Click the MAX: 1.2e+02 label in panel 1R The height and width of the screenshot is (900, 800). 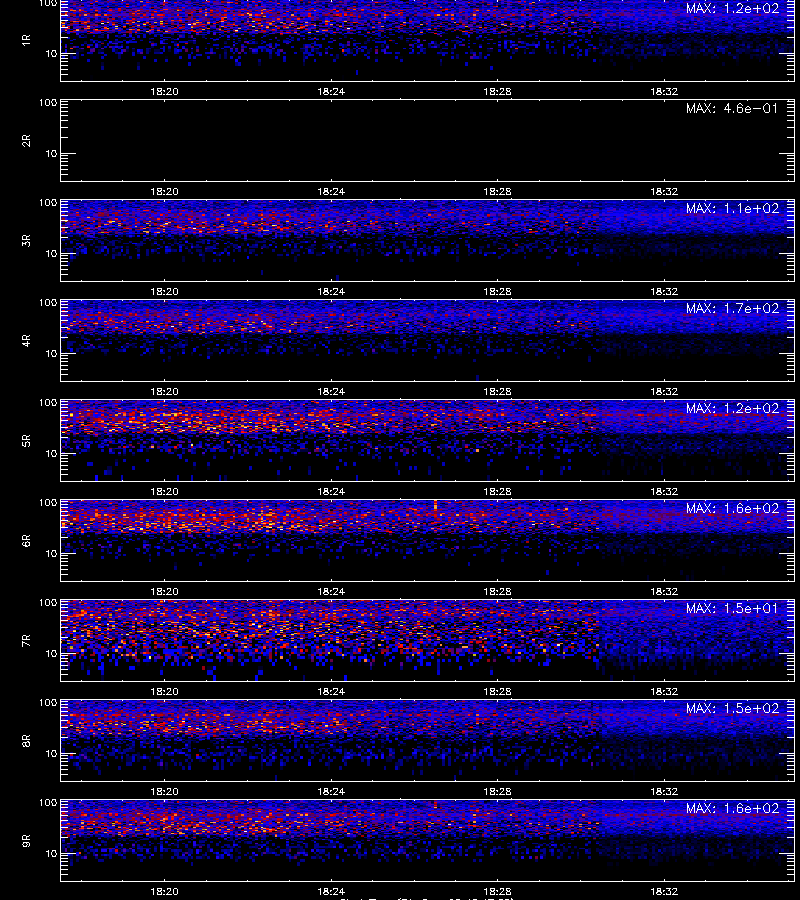coord(732,9)
